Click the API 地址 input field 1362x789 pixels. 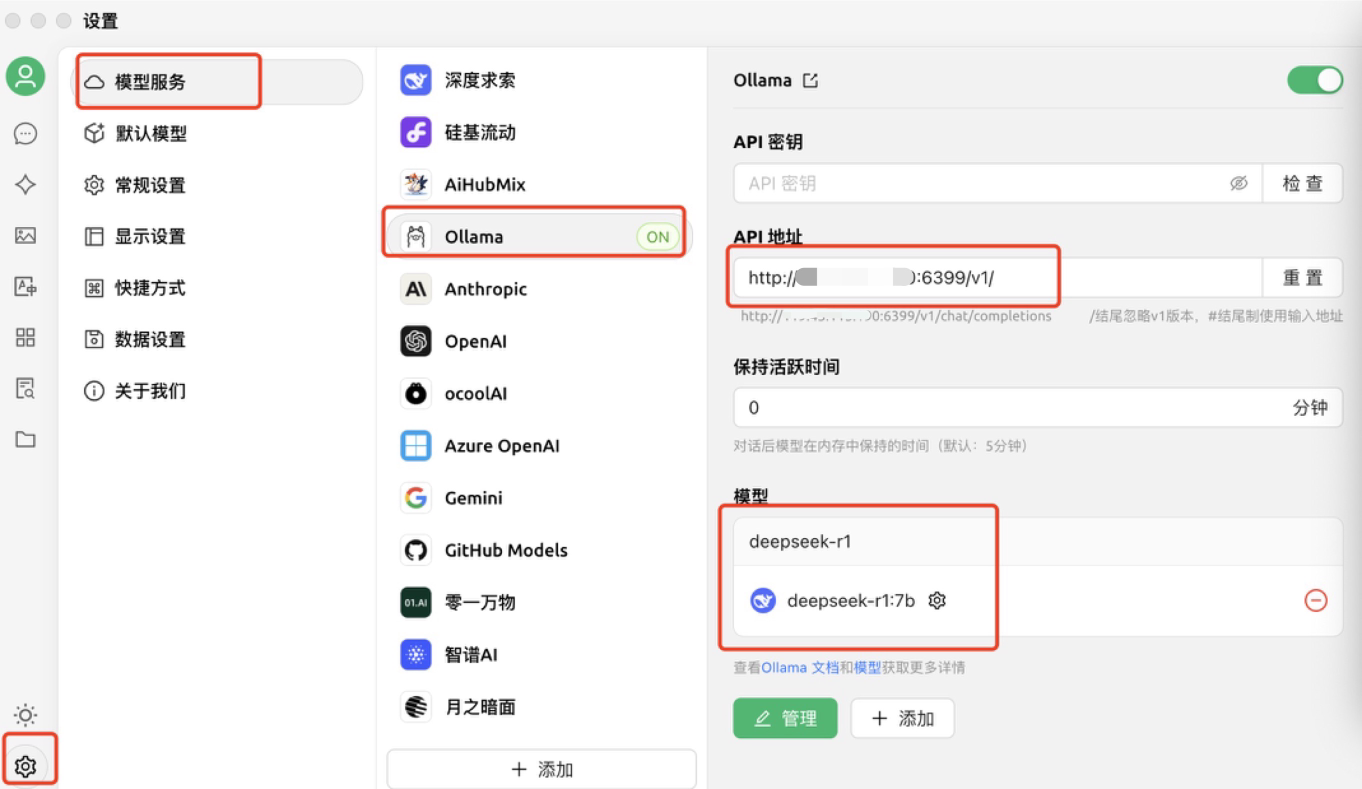[x=997, y=278]
